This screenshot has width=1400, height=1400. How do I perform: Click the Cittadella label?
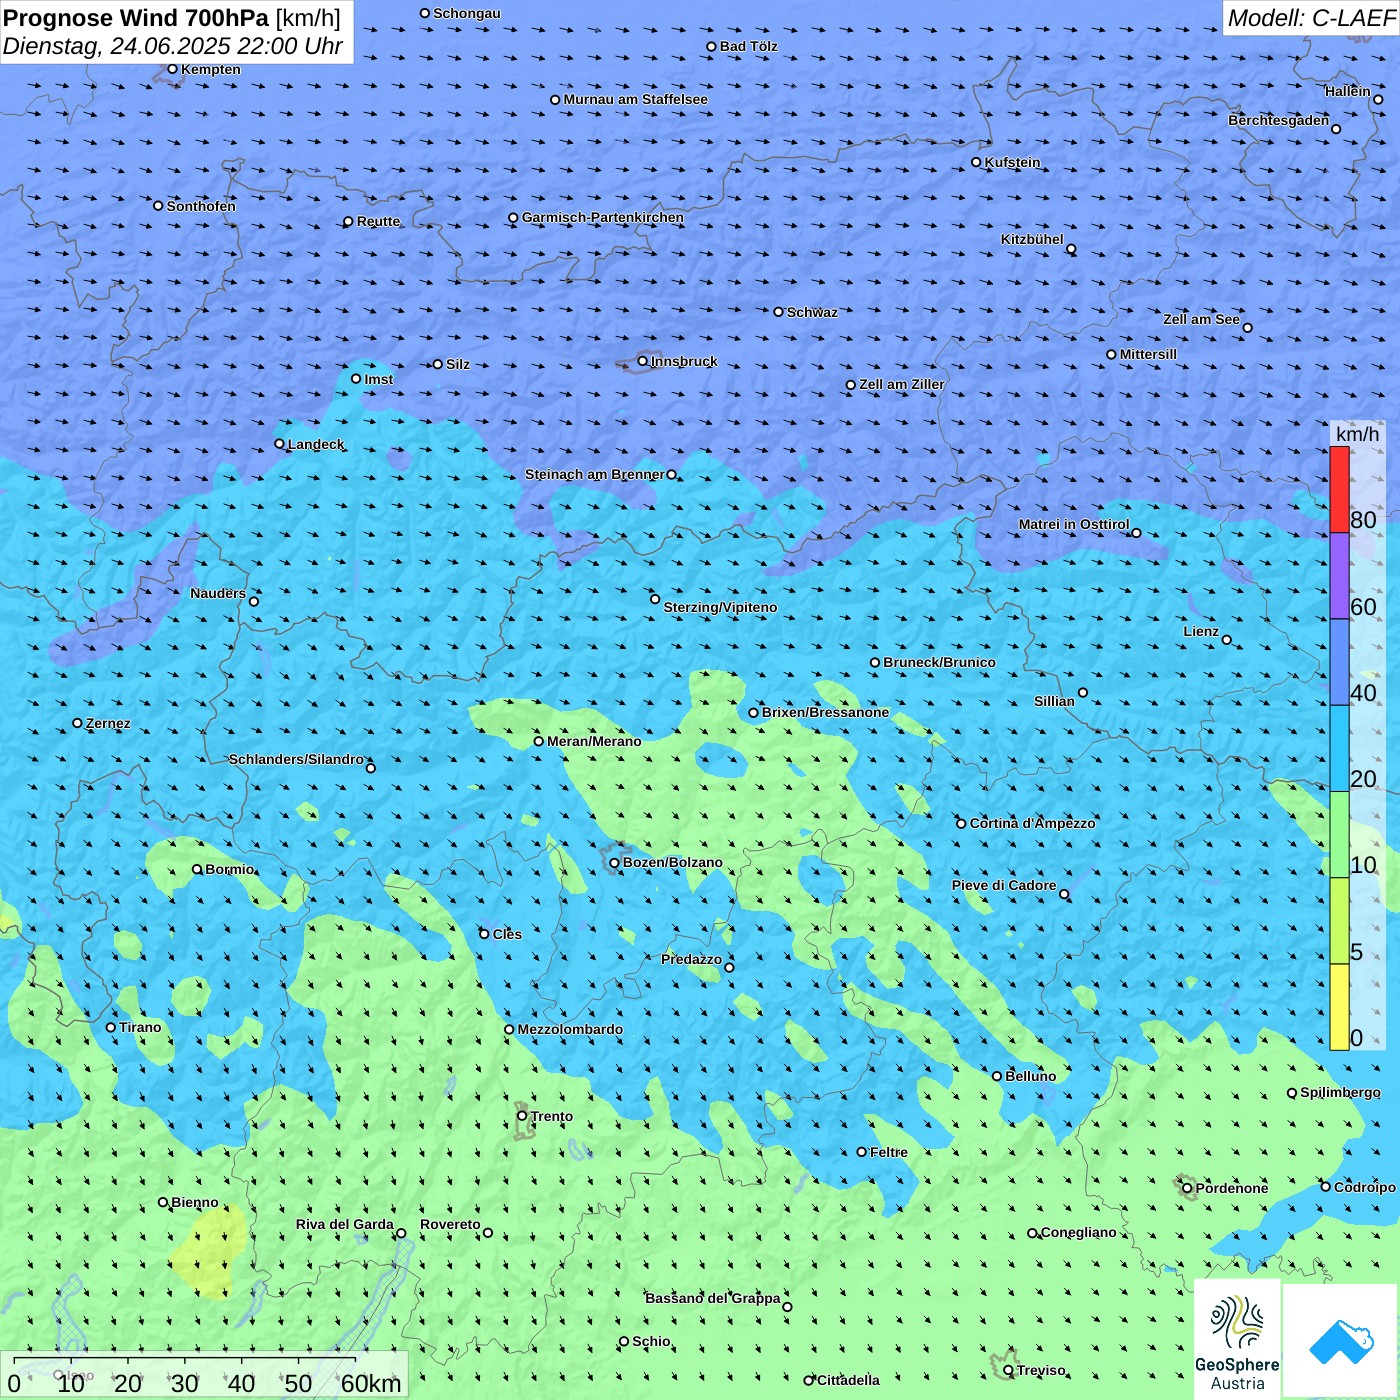[848, 1380]
